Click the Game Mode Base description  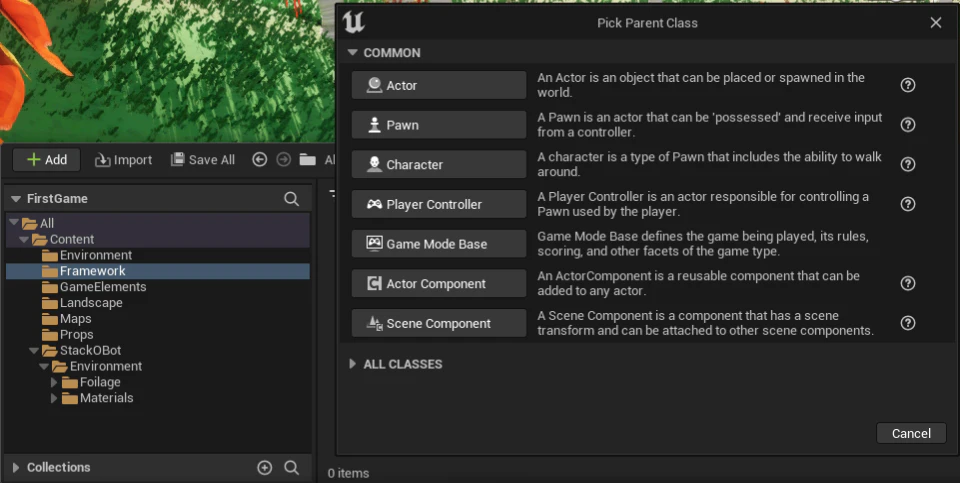coord(703,244)
